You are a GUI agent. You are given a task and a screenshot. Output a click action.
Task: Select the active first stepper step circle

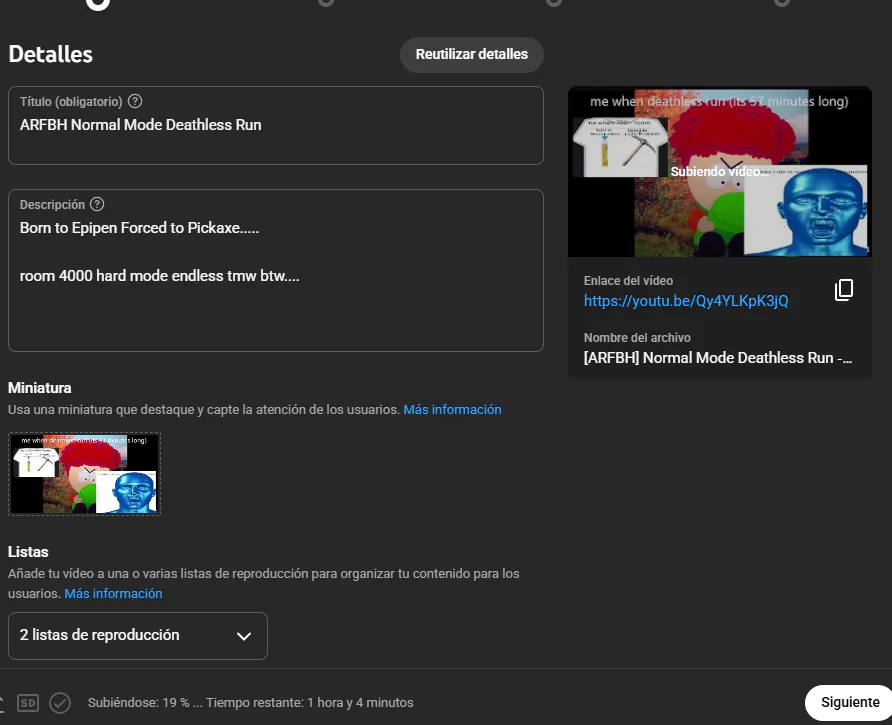pos(98,3)
